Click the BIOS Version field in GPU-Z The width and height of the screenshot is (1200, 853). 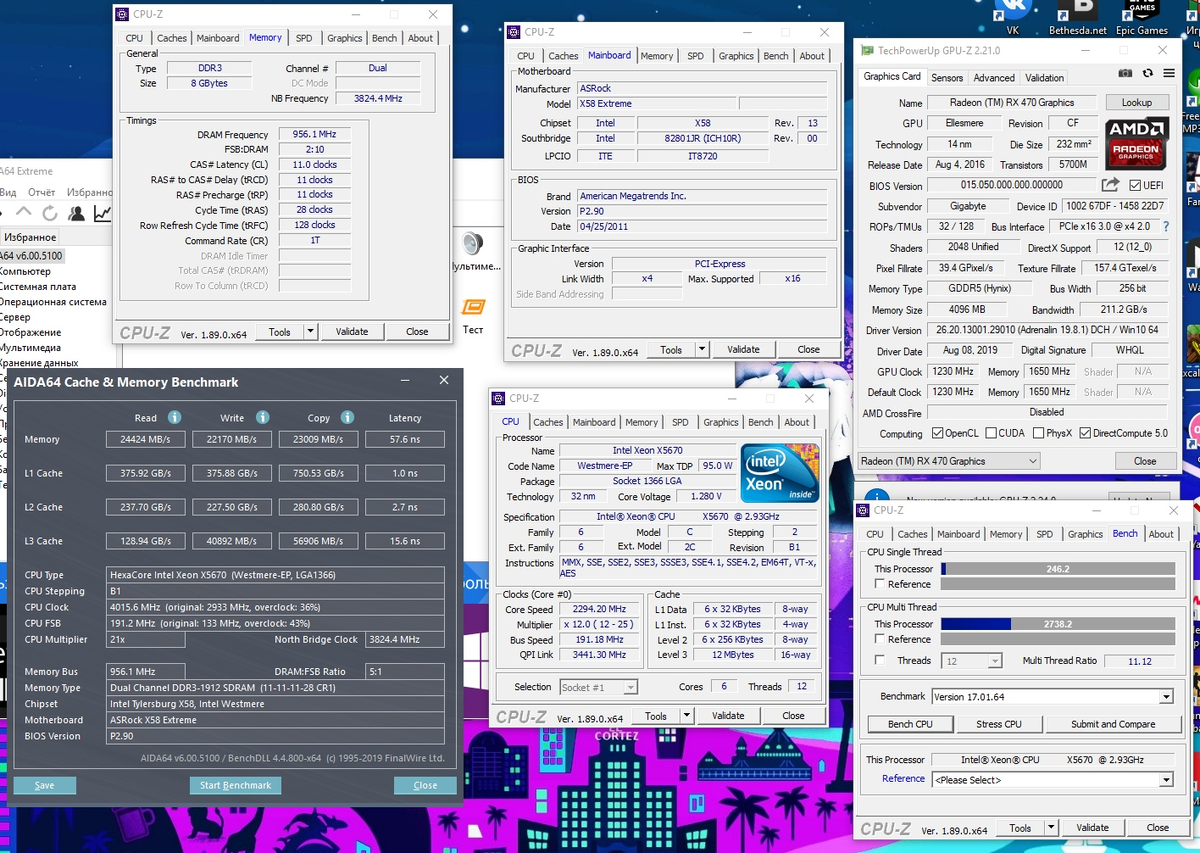point(1011,185)
